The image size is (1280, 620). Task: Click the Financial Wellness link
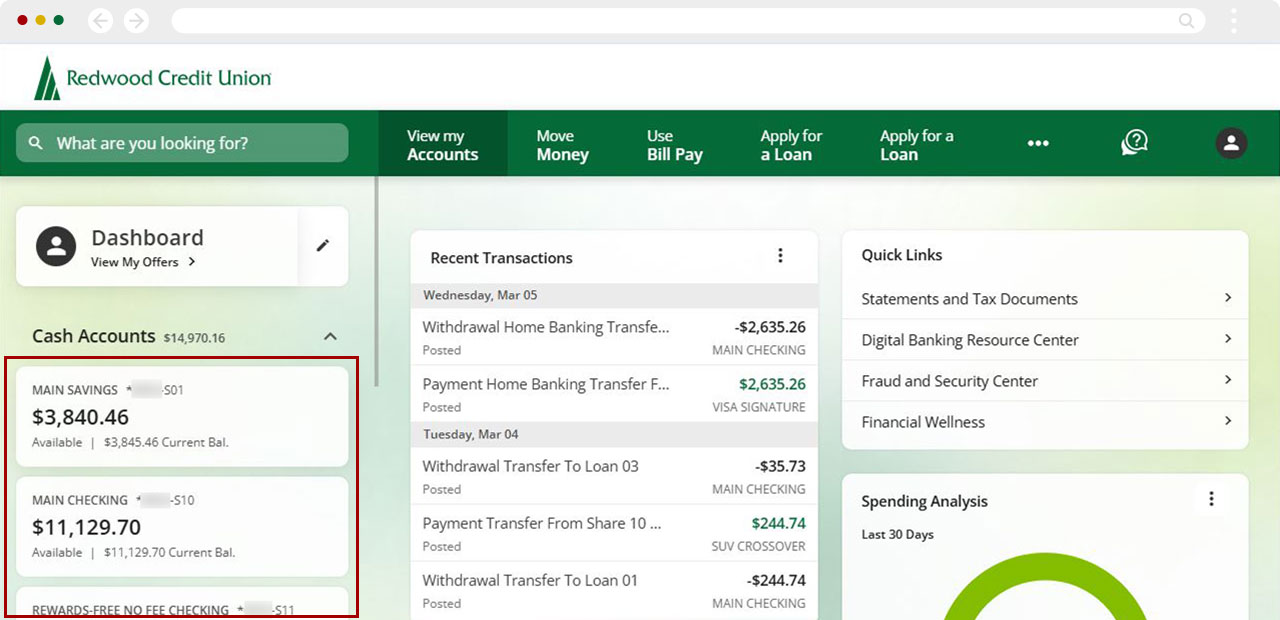pos(923,422)
